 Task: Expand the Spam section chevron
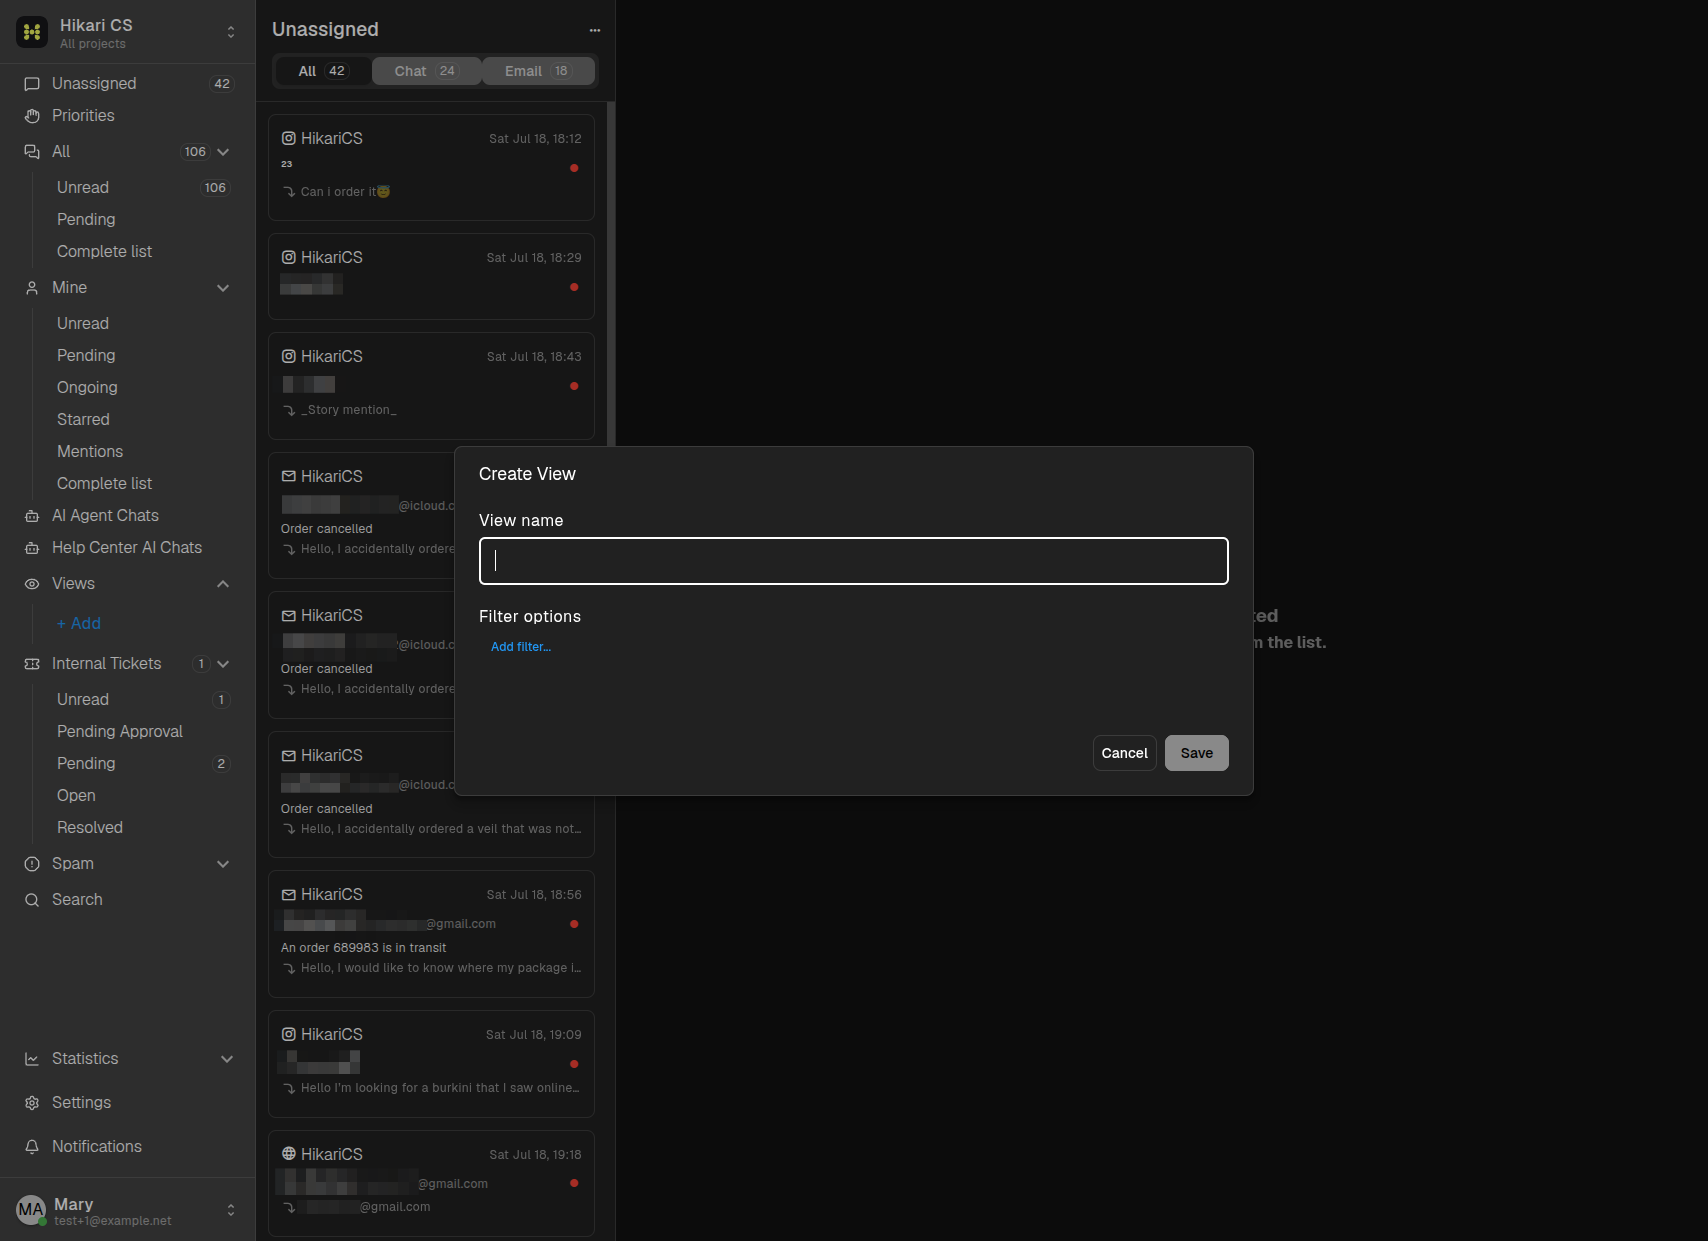tap(223, 864)
